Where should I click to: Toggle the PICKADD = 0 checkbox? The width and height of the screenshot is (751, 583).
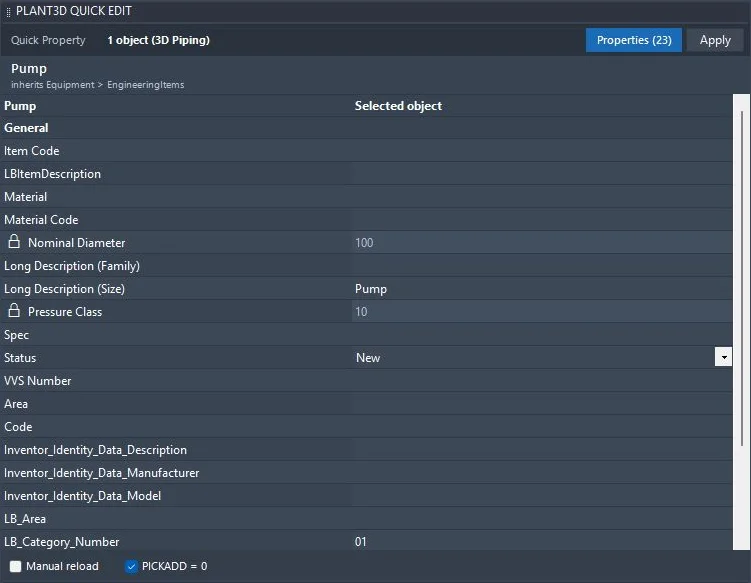coord(131,566)
